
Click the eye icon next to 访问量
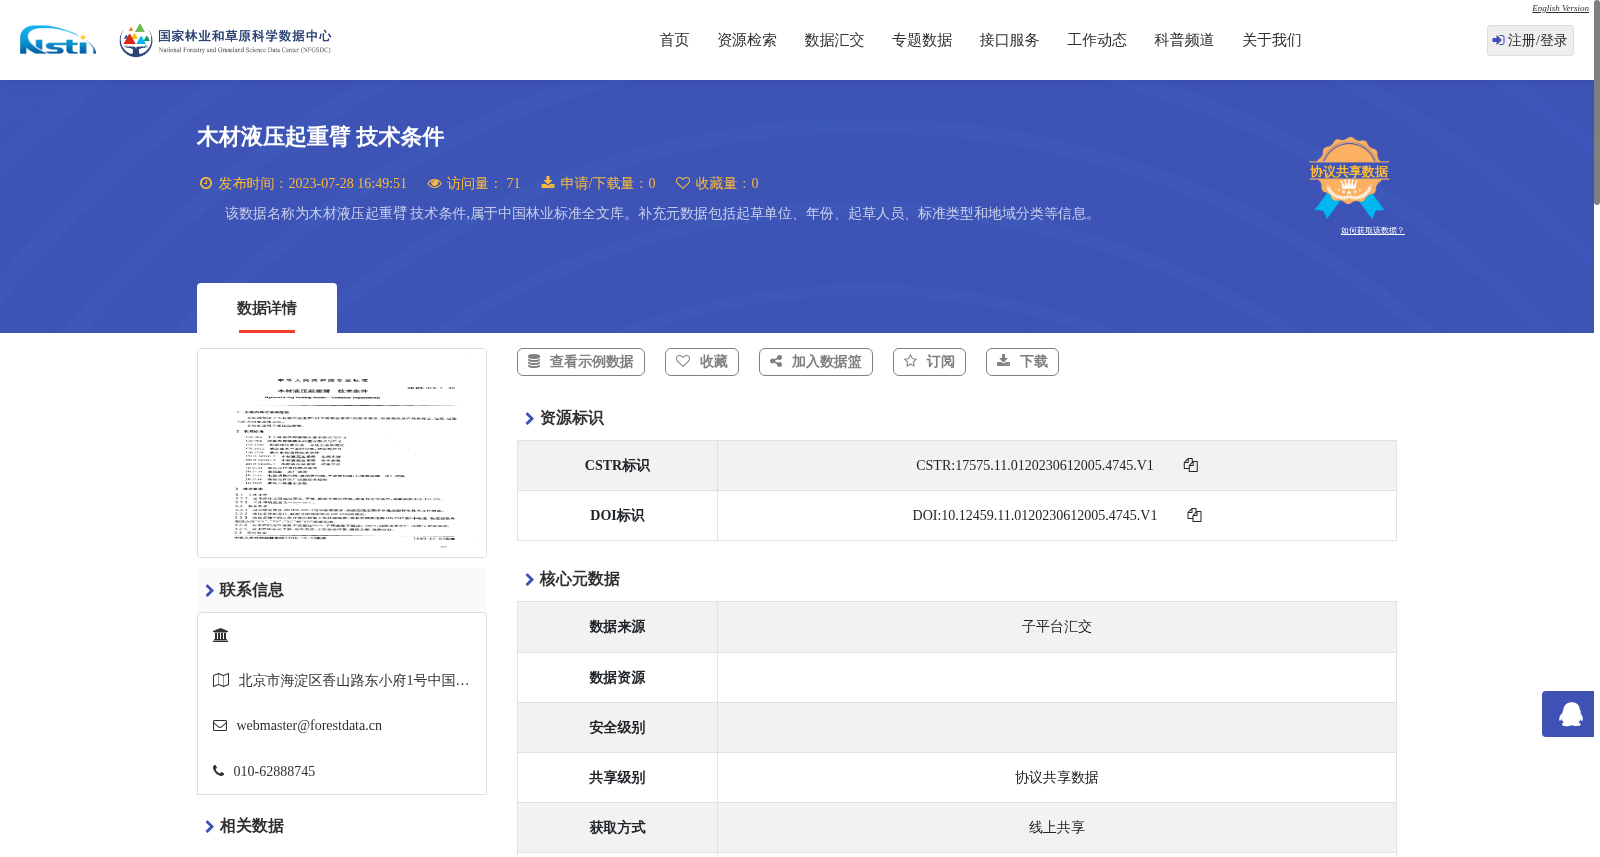434,183
